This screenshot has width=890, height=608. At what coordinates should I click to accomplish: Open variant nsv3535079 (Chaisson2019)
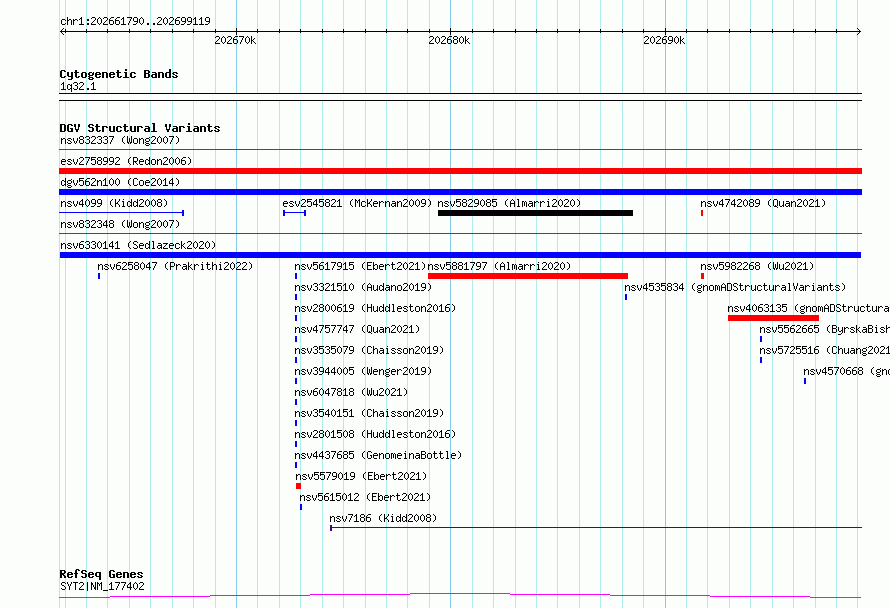click(369, 350)
